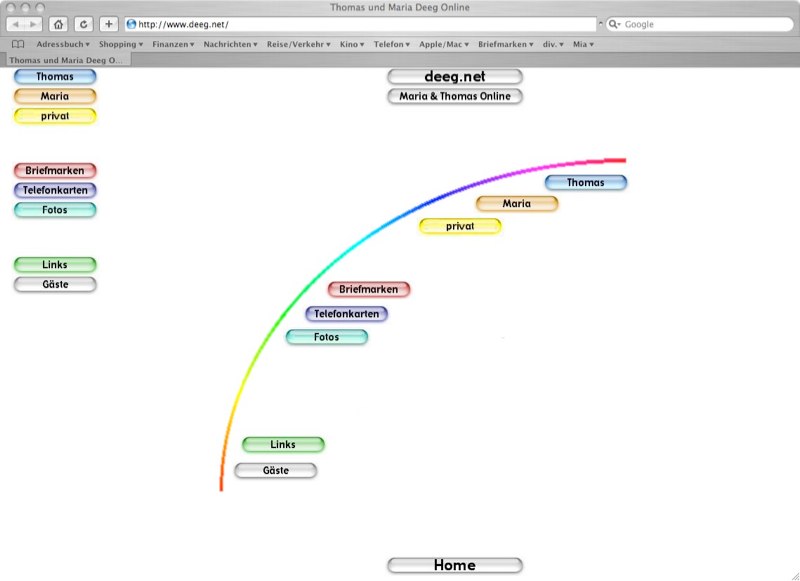This screenshot has width=800, height=581.
Task: Open the Telefonkarten link beside the rainbow arc
Action: tap(346, 314)
